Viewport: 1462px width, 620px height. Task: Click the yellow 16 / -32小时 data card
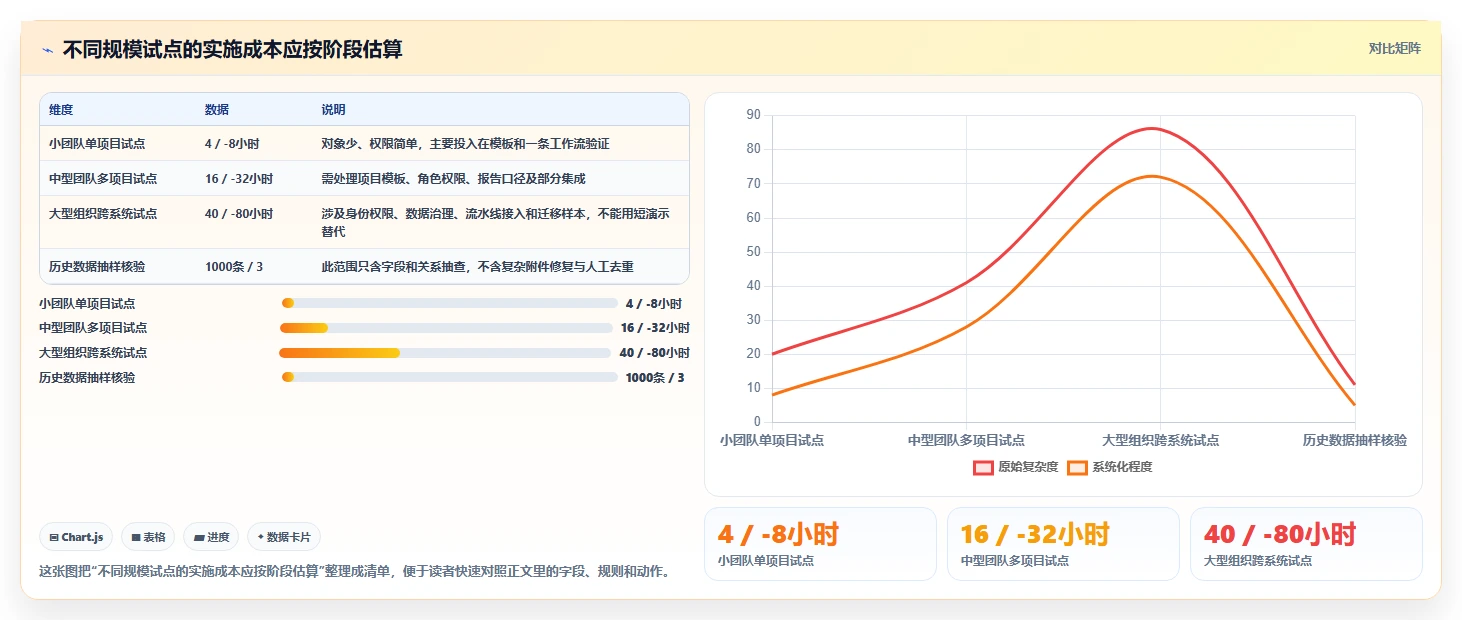tap(1063, 544)
